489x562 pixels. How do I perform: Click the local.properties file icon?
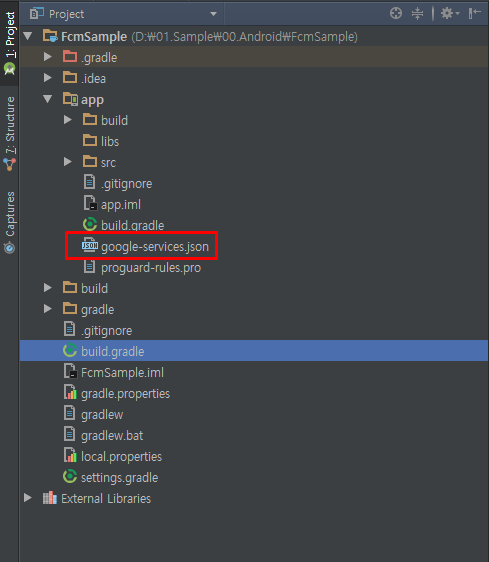[x=70, y=455]
